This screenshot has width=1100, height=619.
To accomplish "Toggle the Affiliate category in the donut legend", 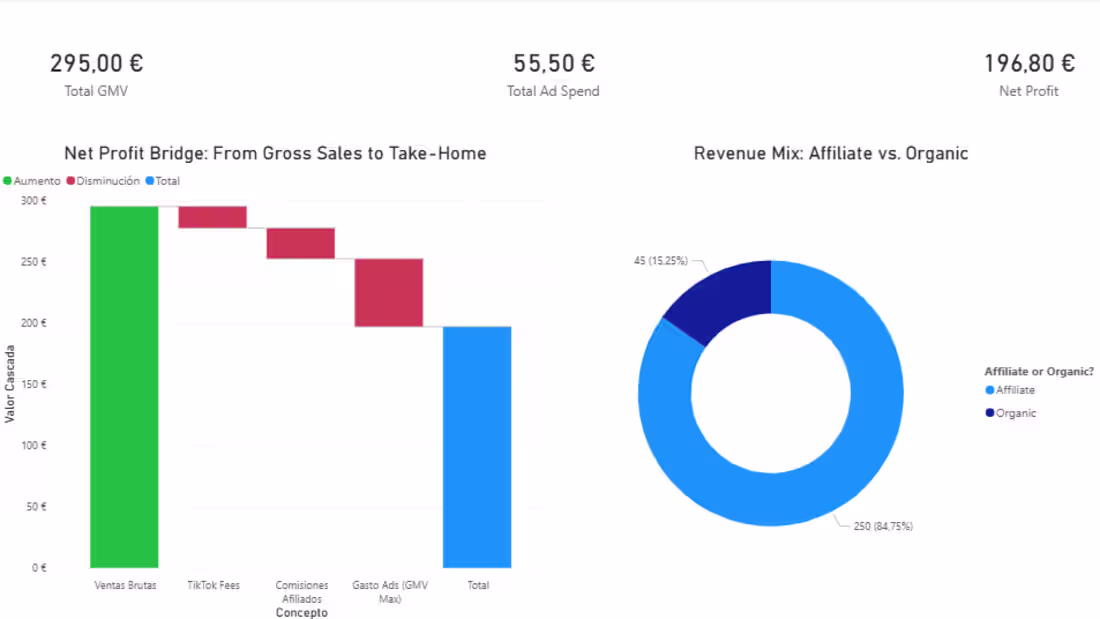I will coord(1010,390).
